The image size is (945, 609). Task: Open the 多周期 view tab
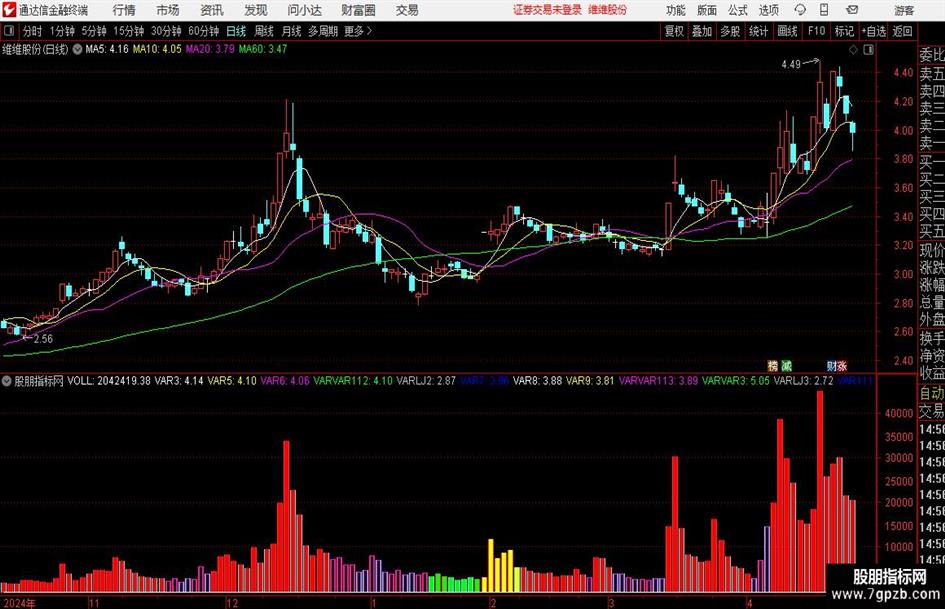pos(323,31)
